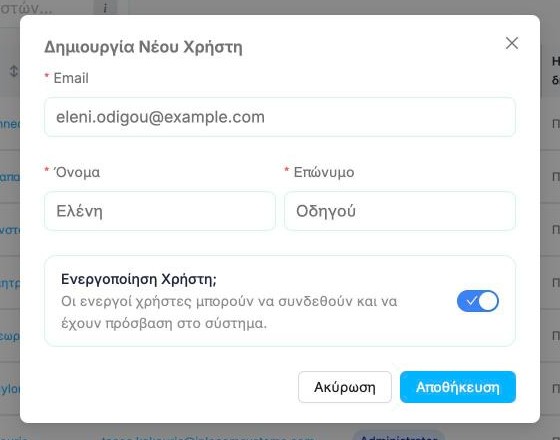Click the Επώνυμο field label
Screen dimensions: 560x440
pyautogui.click(x=324, y=172)
